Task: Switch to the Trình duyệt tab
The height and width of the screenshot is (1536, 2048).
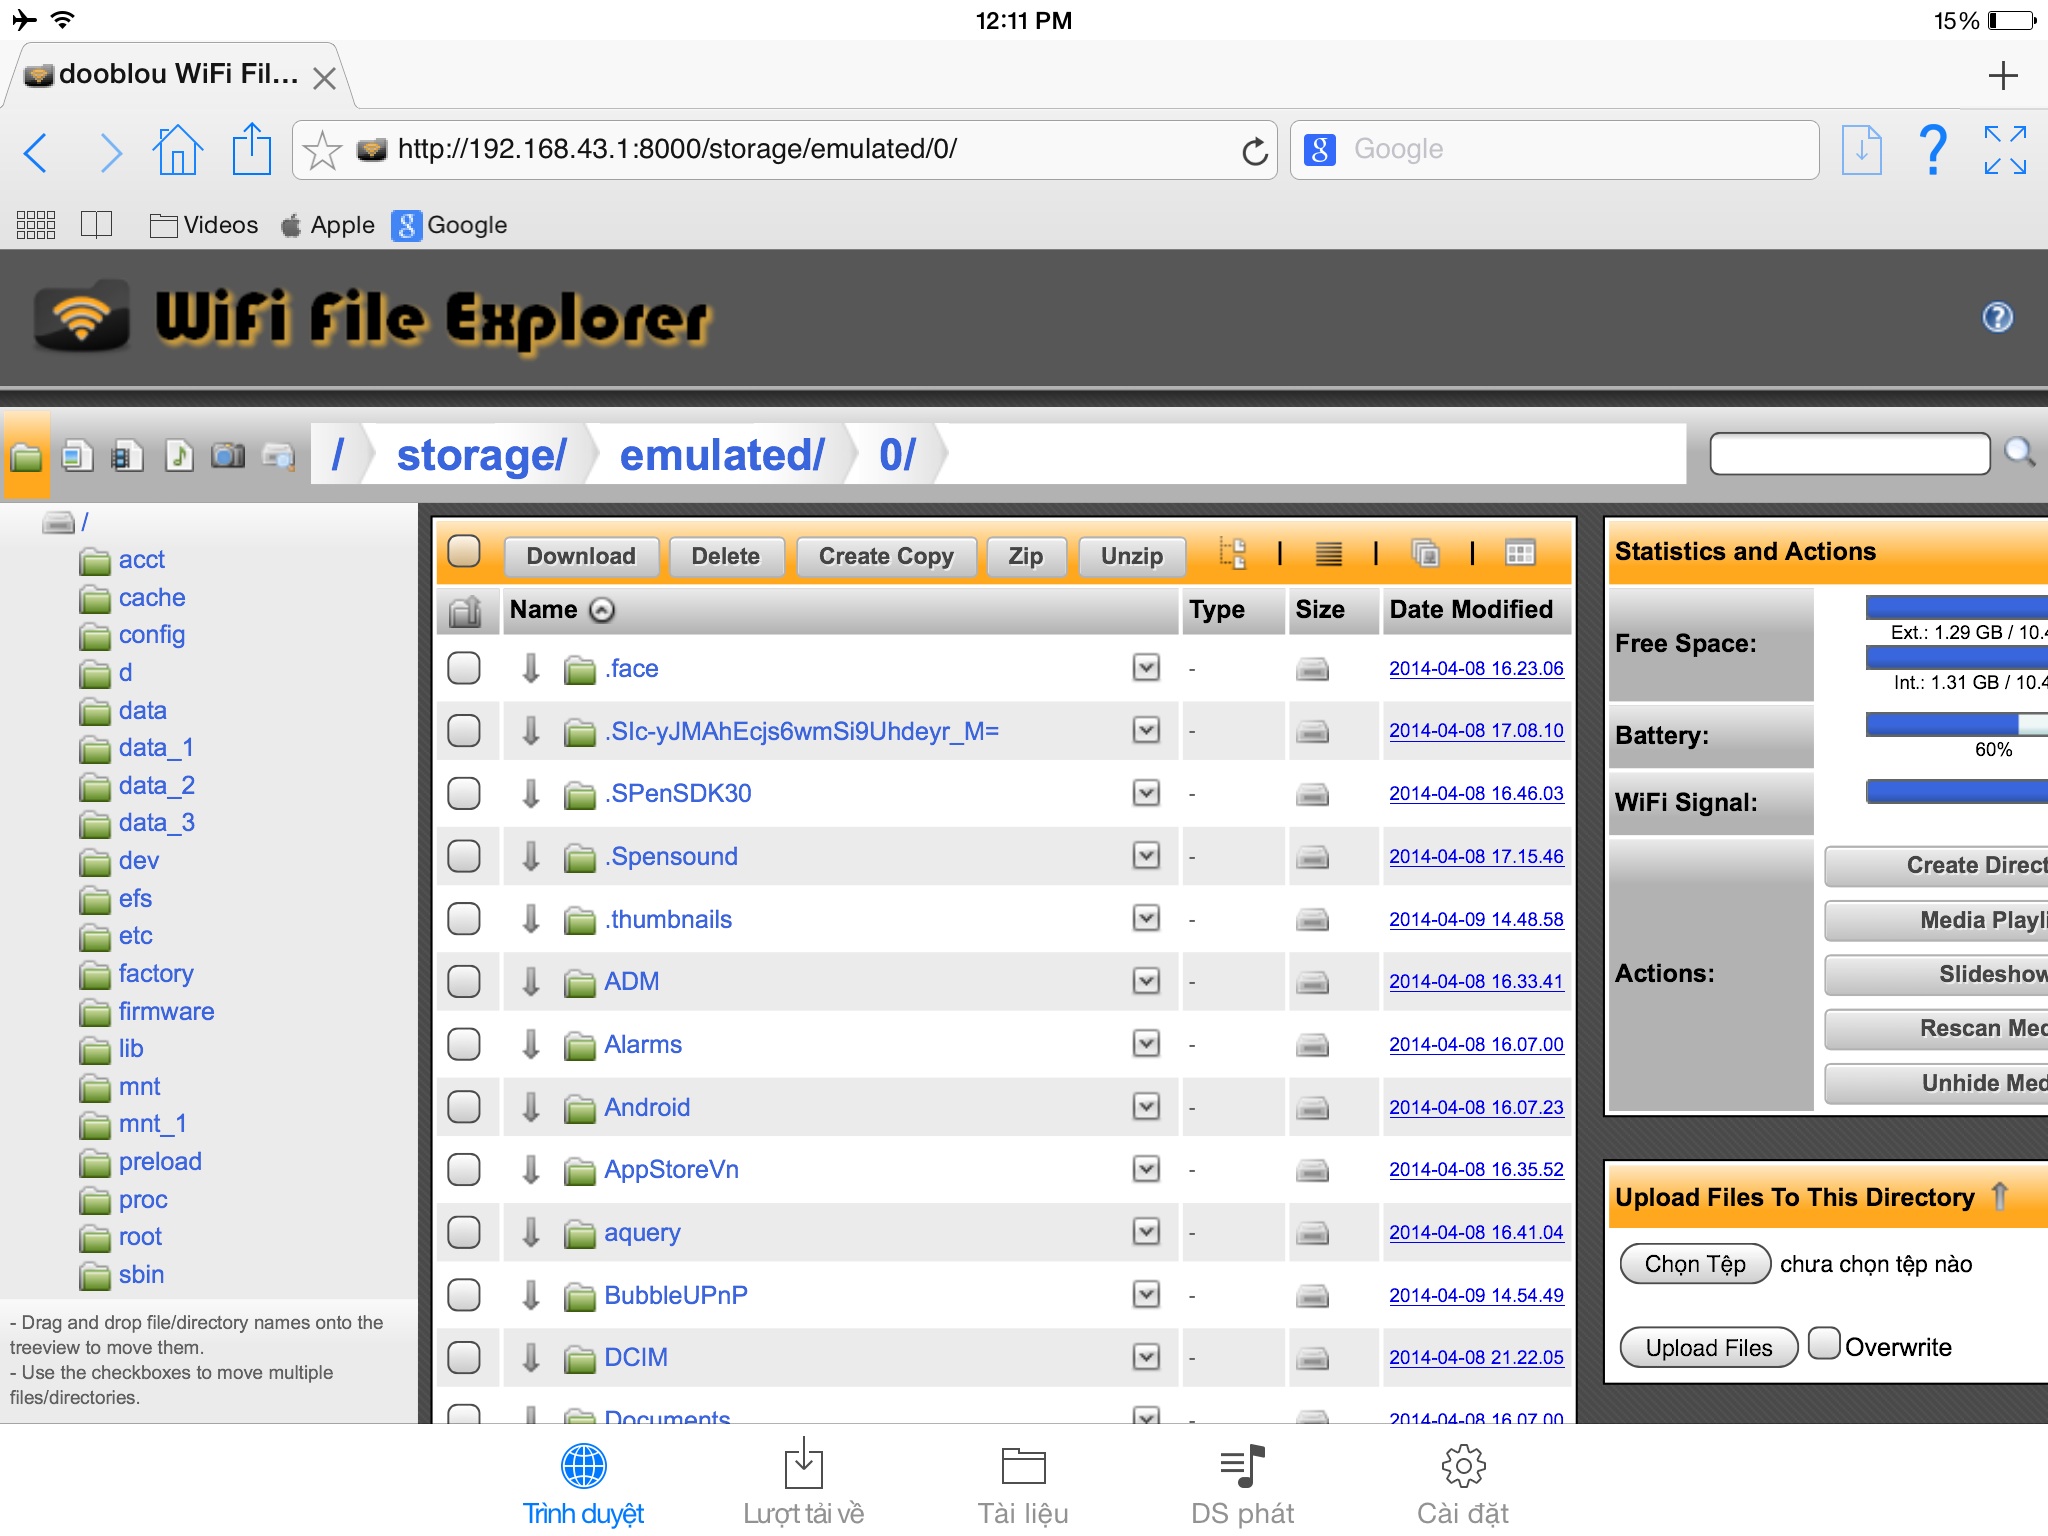Action: 583,1484
